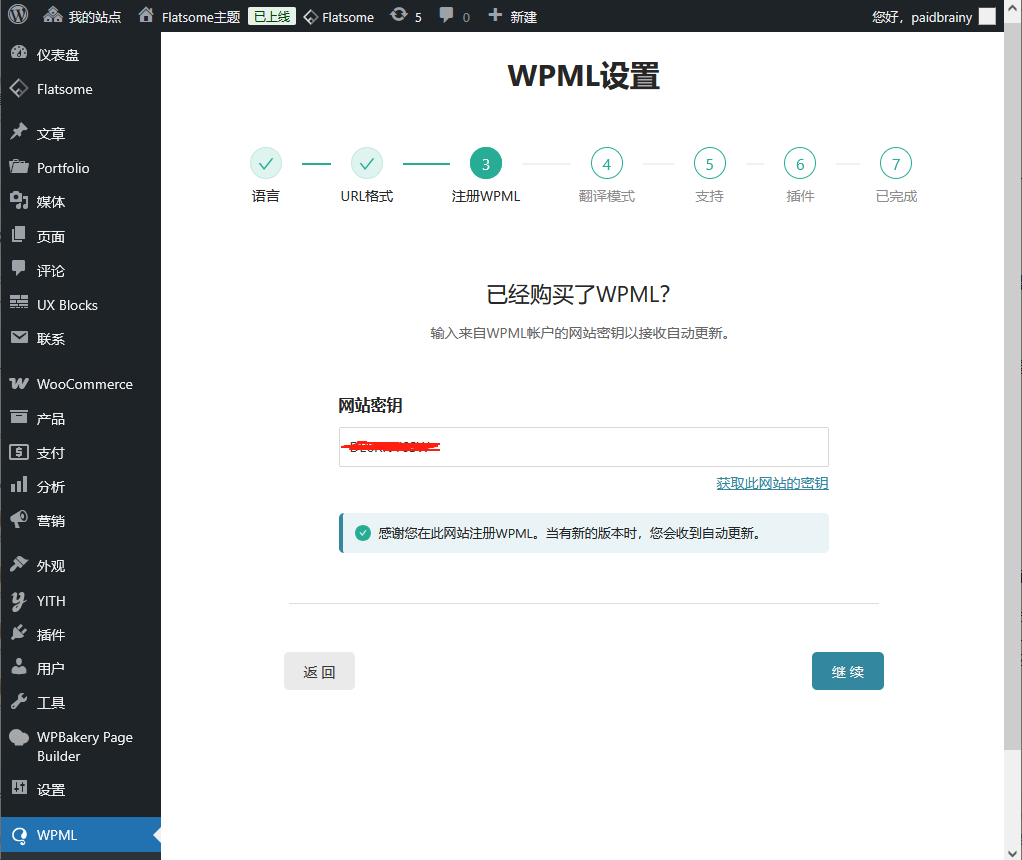Click the user avatar next to paidbrainy
This screenshot has height=860, width=1022.
[987, 16]
